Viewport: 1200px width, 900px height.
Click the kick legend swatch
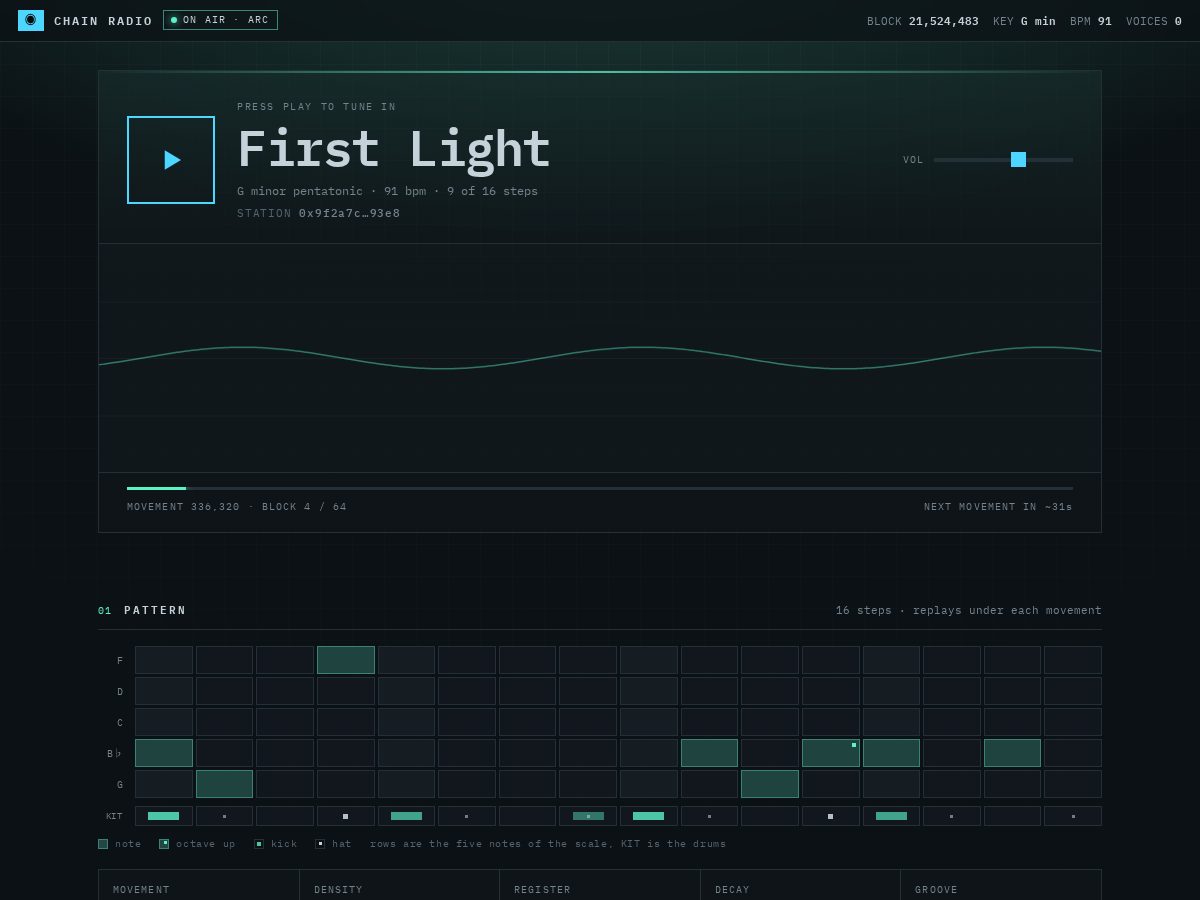(259, 844)
